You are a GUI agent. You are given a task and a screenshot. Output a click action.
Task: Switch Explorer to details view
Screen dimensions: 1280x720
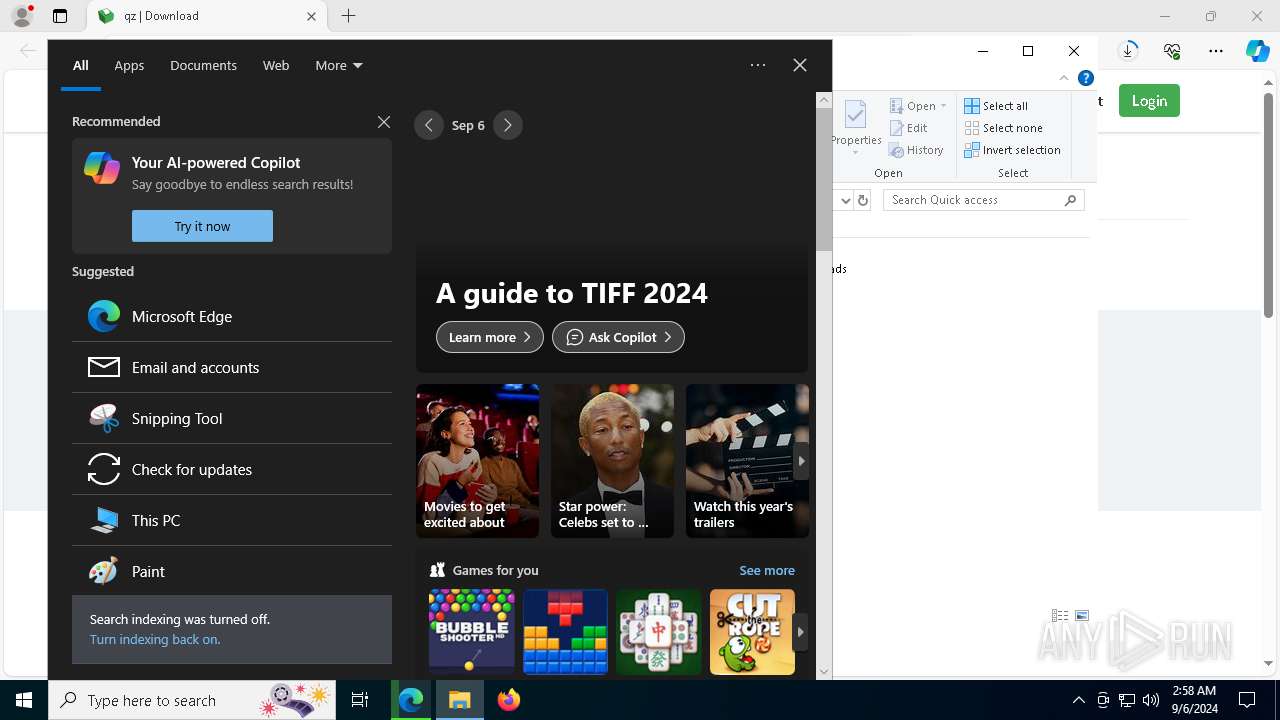[x=1060, y=616]
